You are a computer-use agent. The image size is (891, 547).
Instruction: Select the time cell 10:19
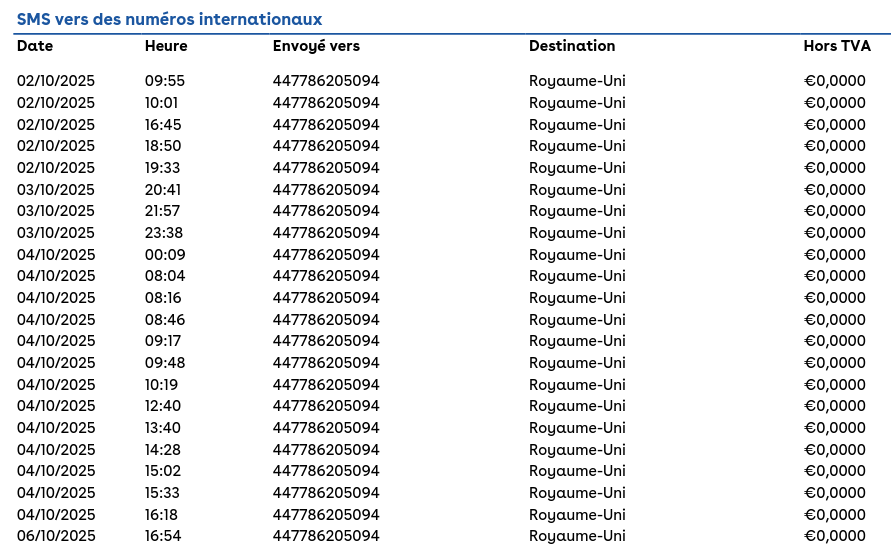click(x=161, y=385)
